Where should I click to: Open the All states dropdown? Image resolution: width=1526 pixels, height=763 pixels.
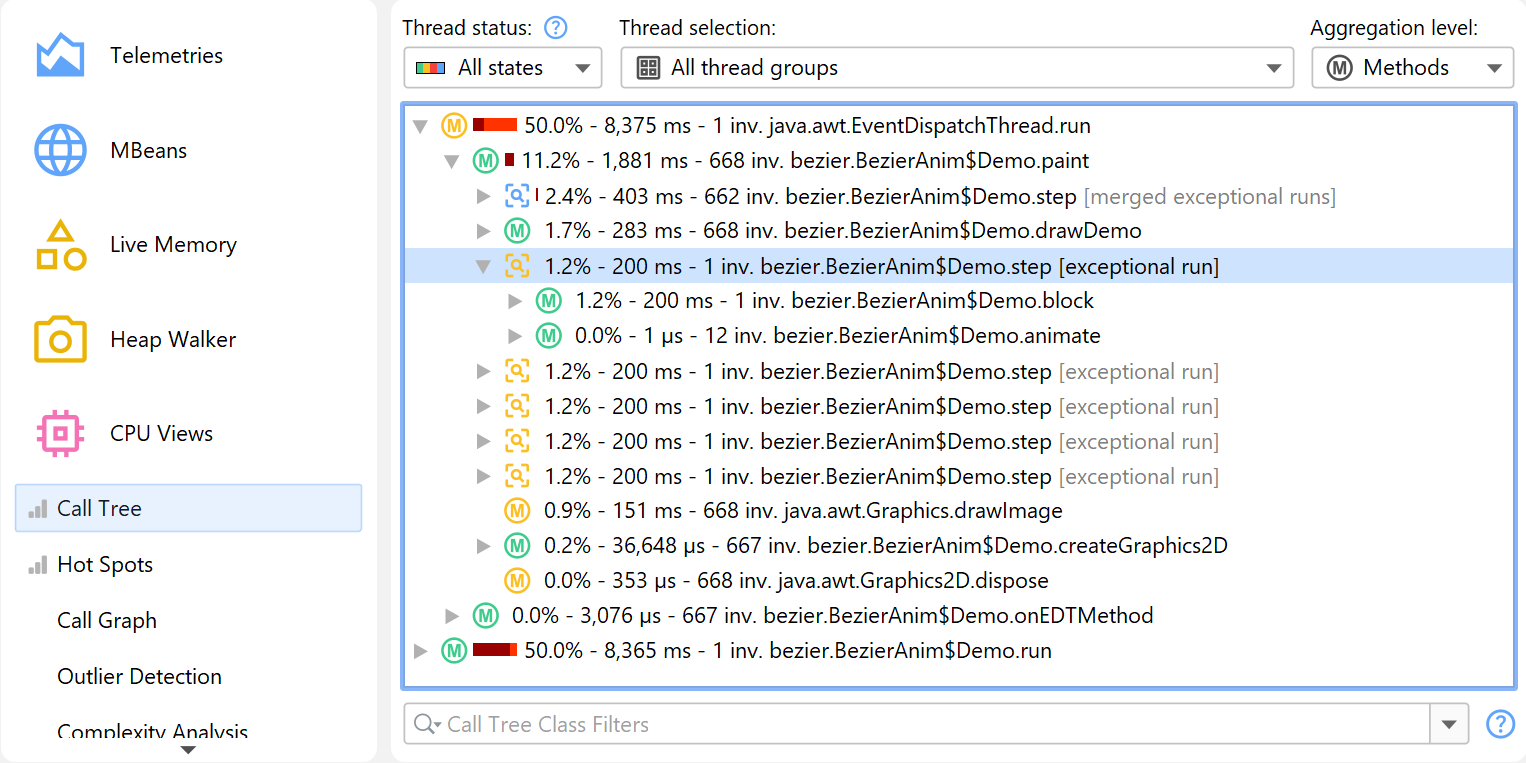pos(503,68)
